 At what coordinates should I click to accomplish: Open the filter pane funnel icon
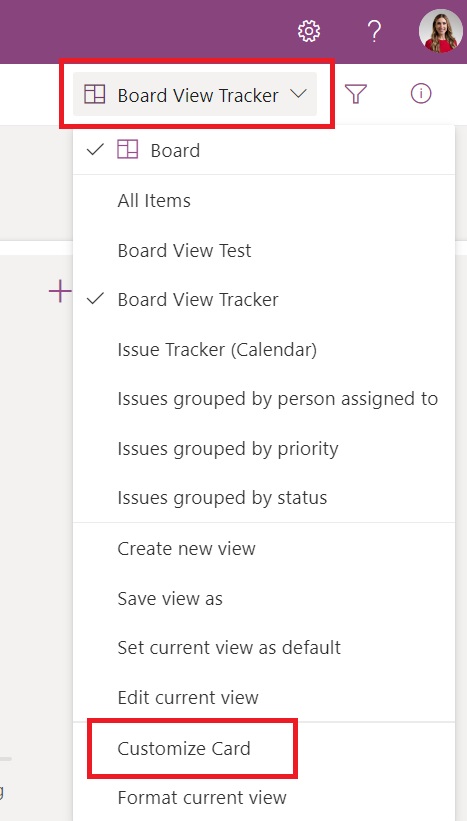(x=356, y=94)
